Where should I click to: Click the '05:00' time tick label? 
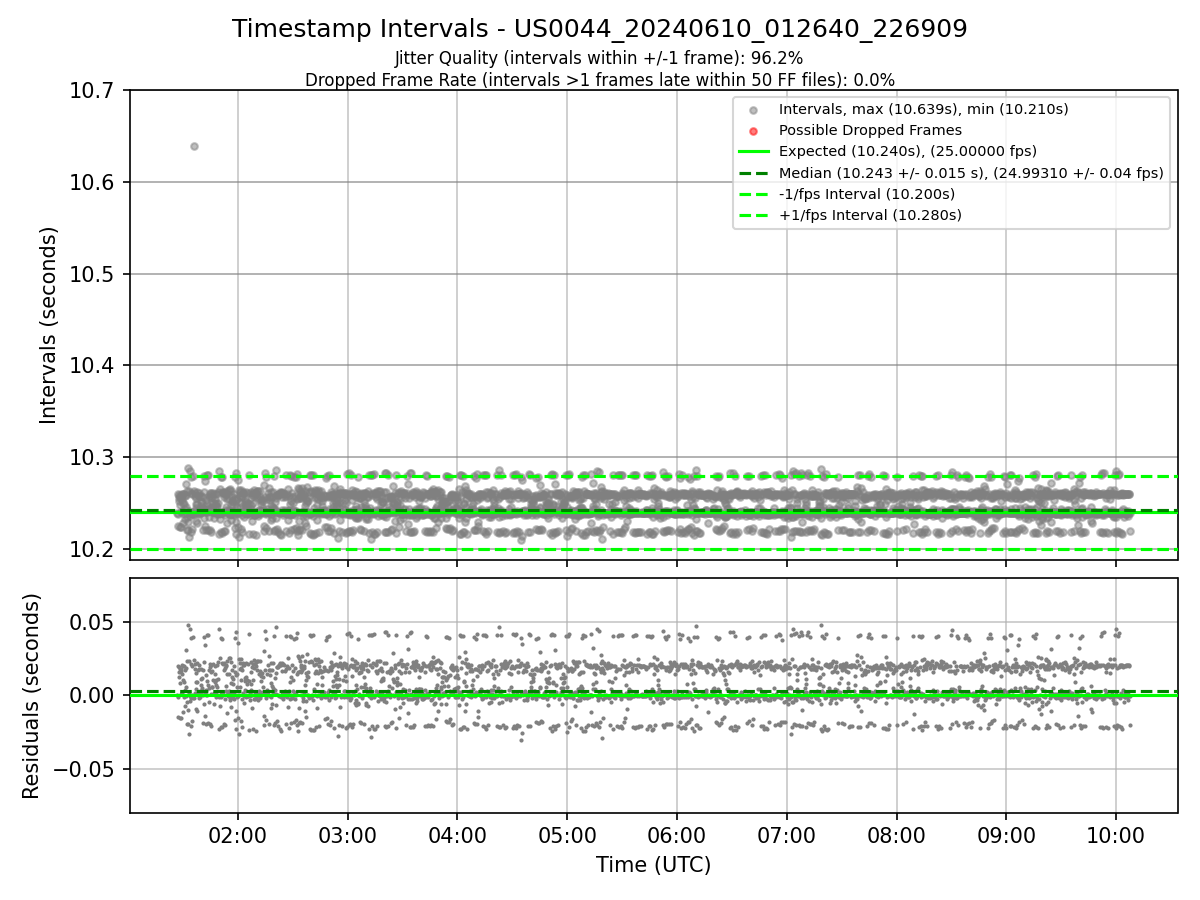tap(567, 834)
